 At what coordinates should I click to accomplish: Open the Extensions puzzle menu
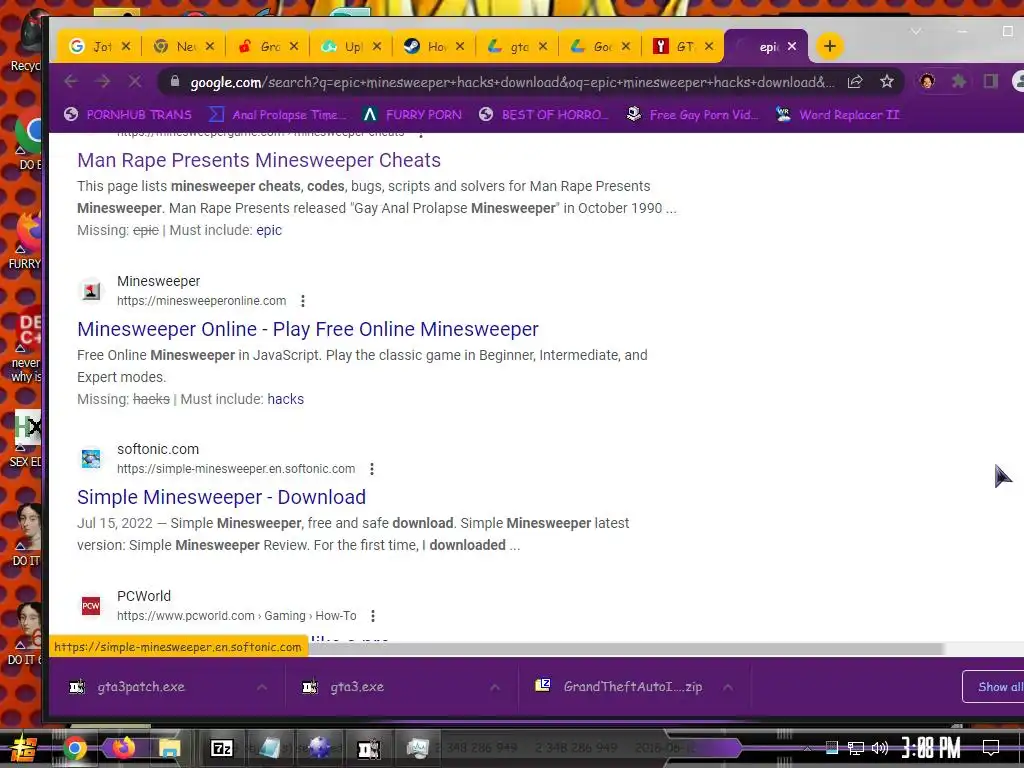coord(959,82)
